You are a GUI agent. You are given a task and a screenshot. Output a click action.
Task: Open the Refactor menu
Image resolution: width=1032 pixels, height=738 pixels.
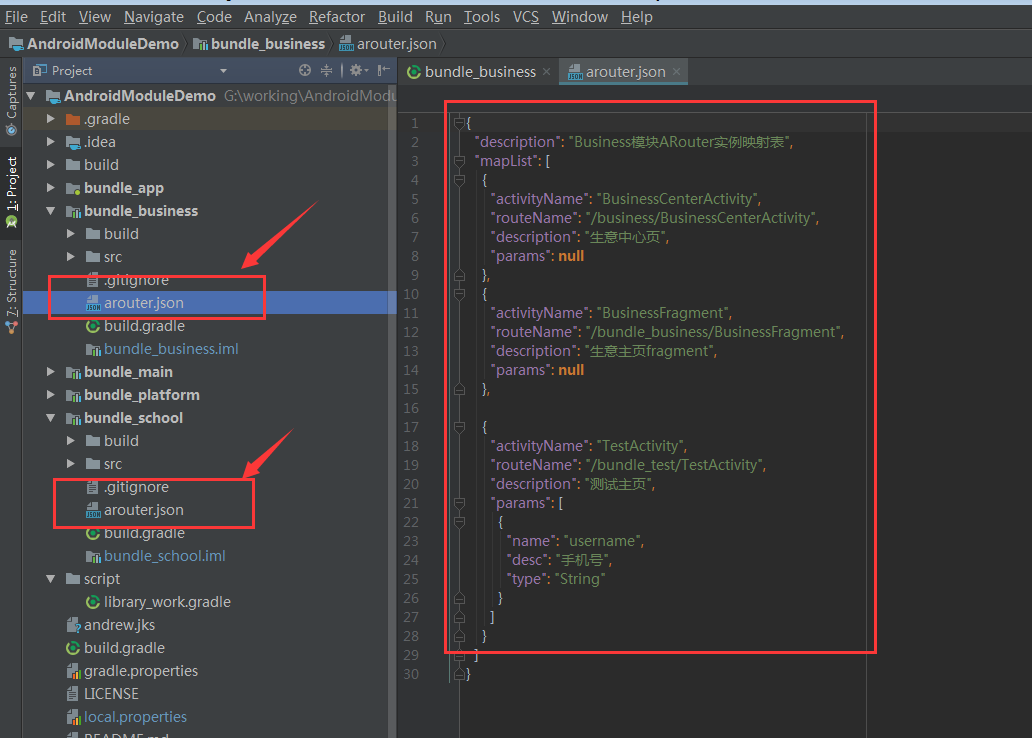tap(336, 16)
